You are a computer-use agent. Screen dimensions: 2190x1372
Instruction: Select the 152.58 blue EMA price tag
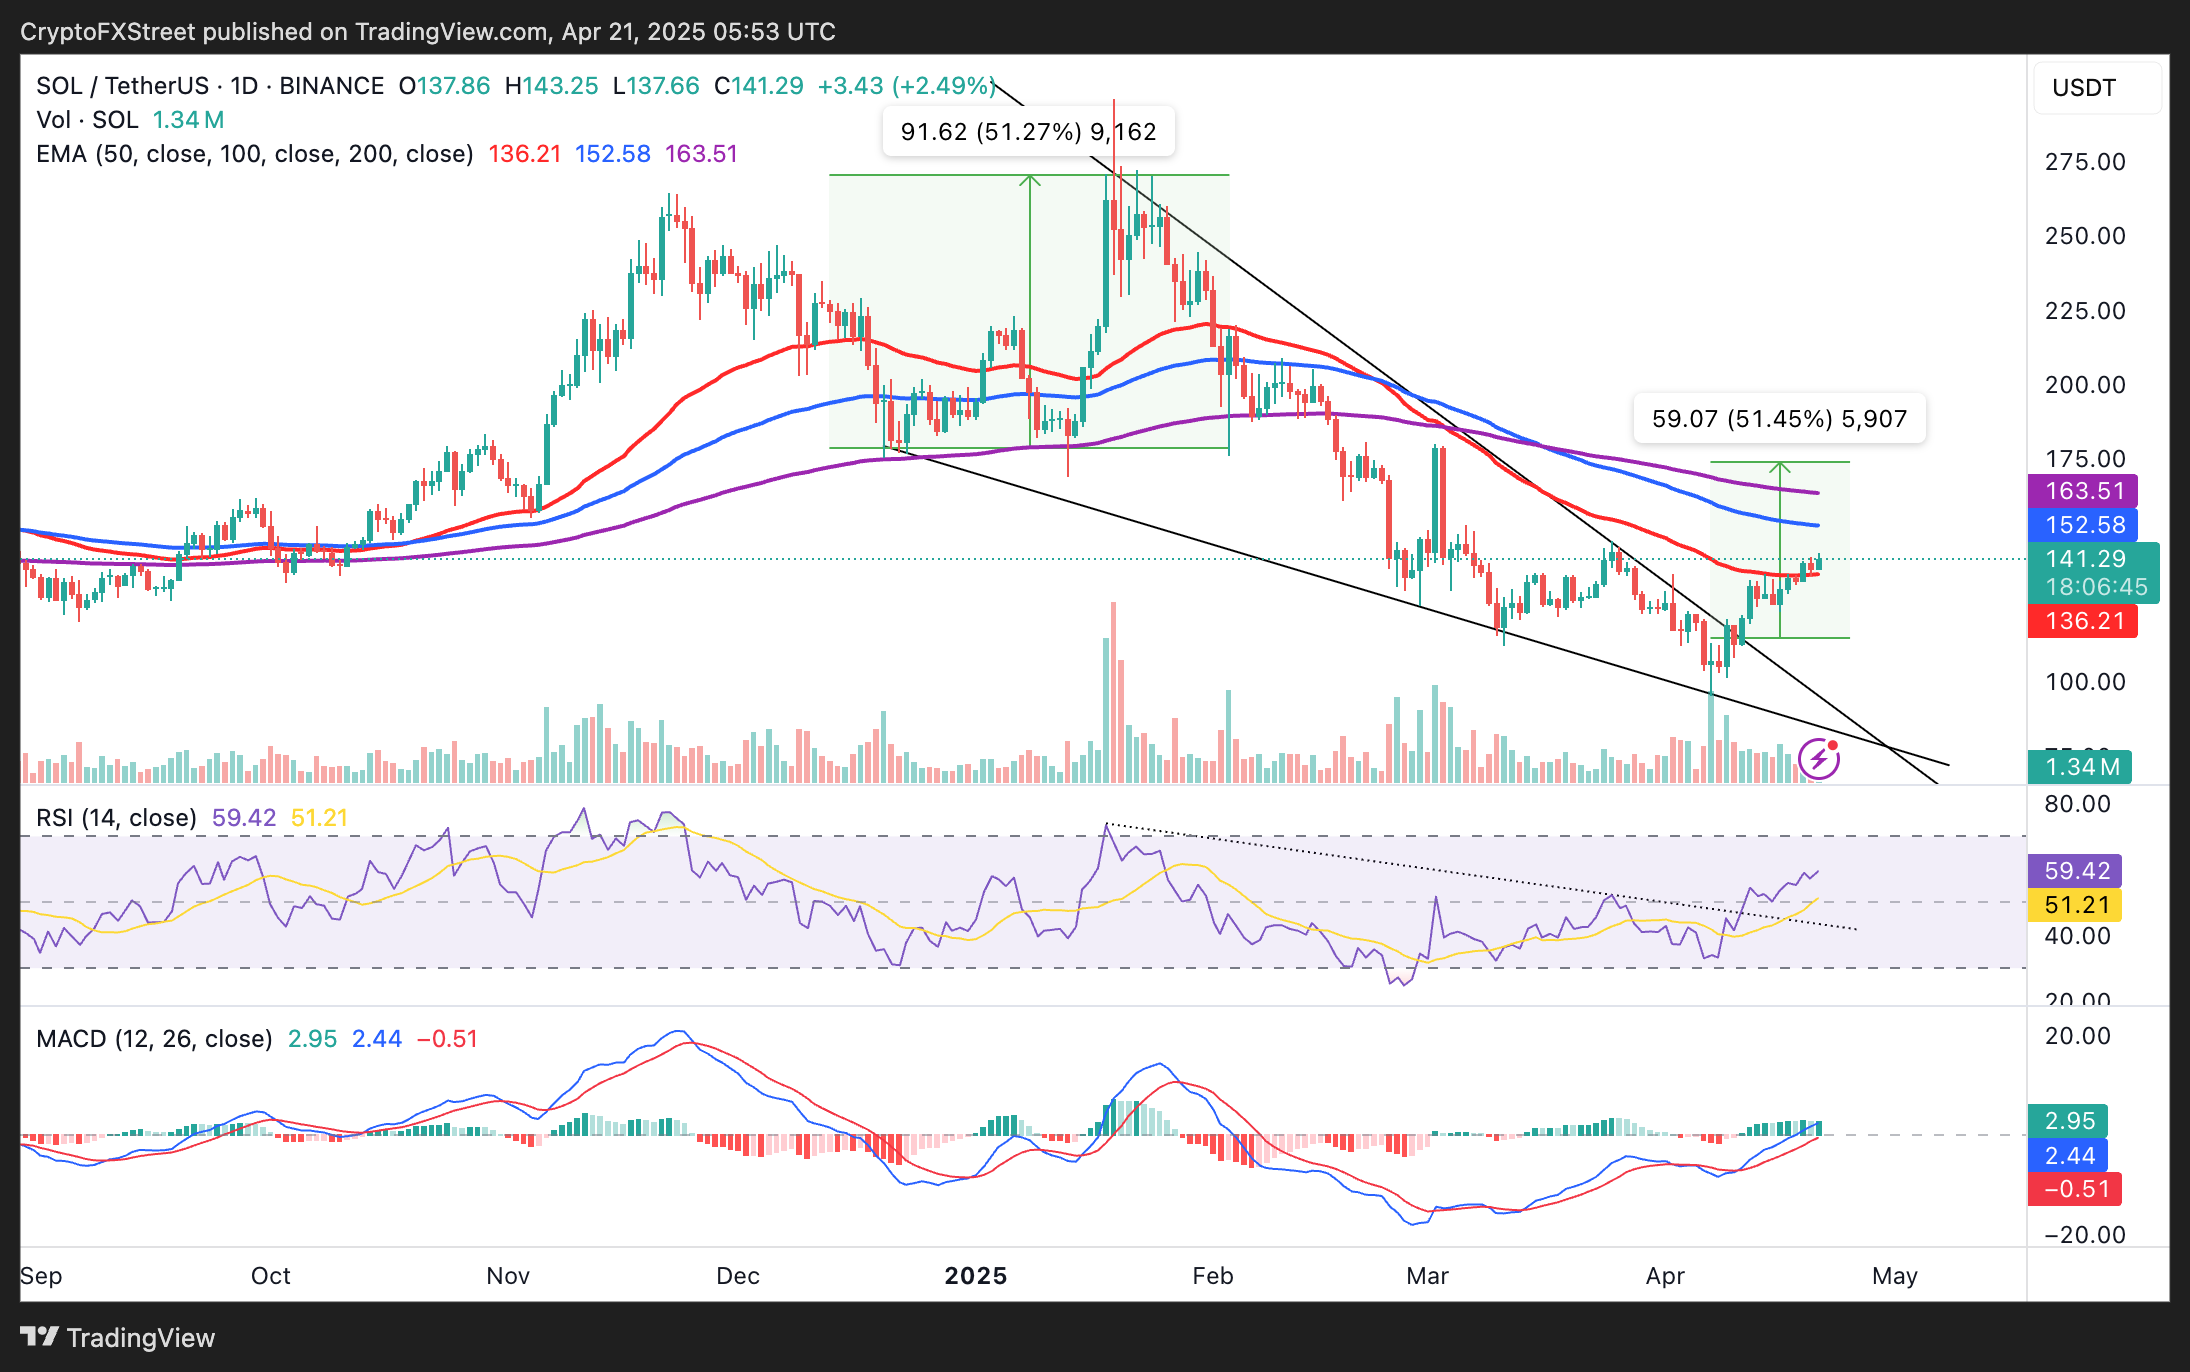(2083, 525)
